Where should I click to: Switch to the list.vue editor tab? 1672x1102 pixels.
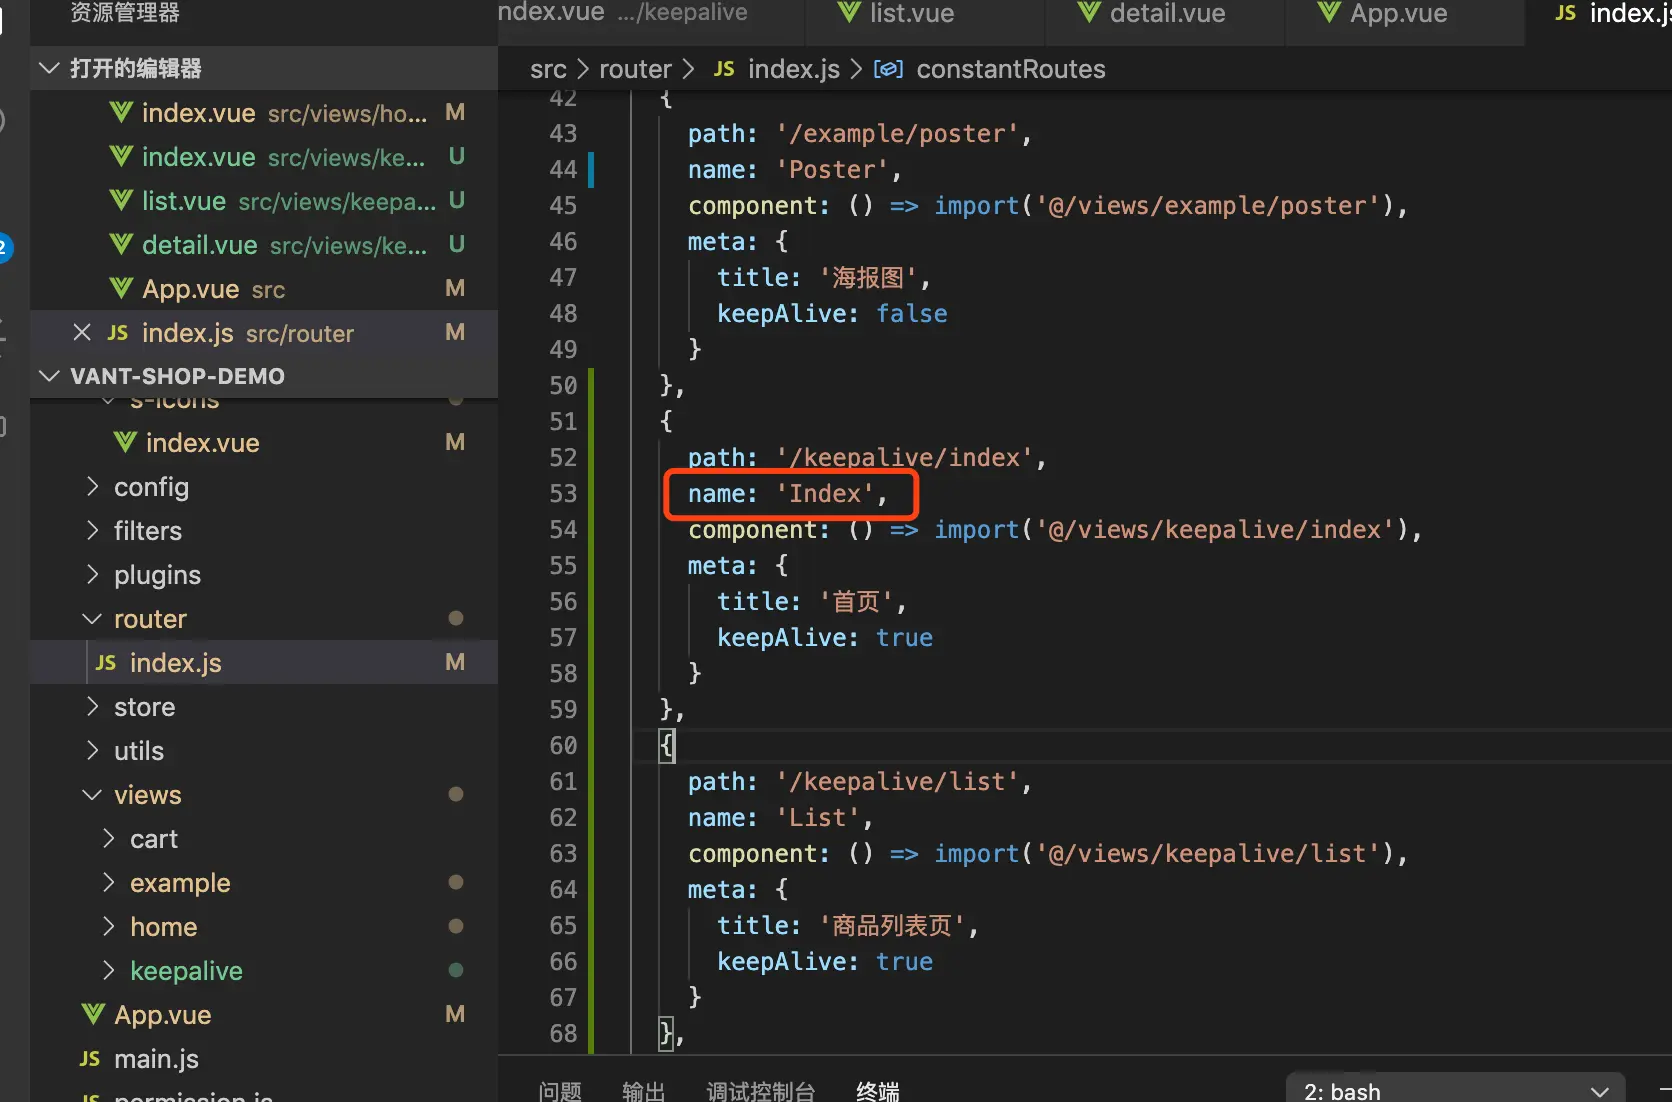[925, 20]
